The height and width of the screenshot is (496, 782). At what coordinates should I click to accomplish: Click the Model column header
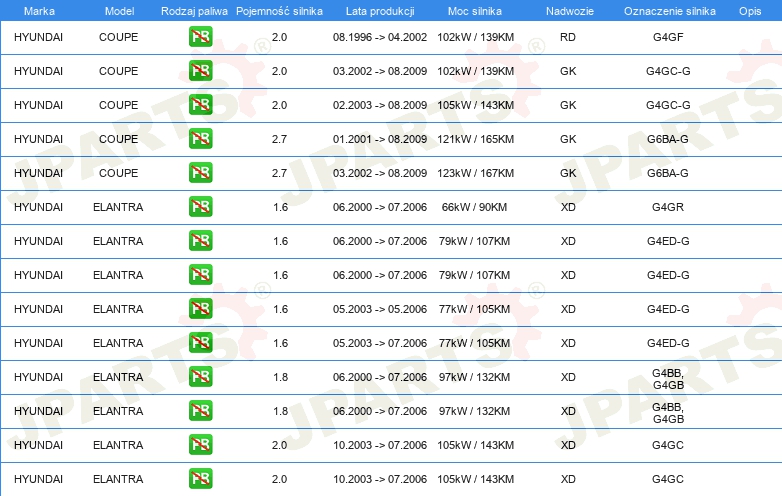(x=119, y=10)
